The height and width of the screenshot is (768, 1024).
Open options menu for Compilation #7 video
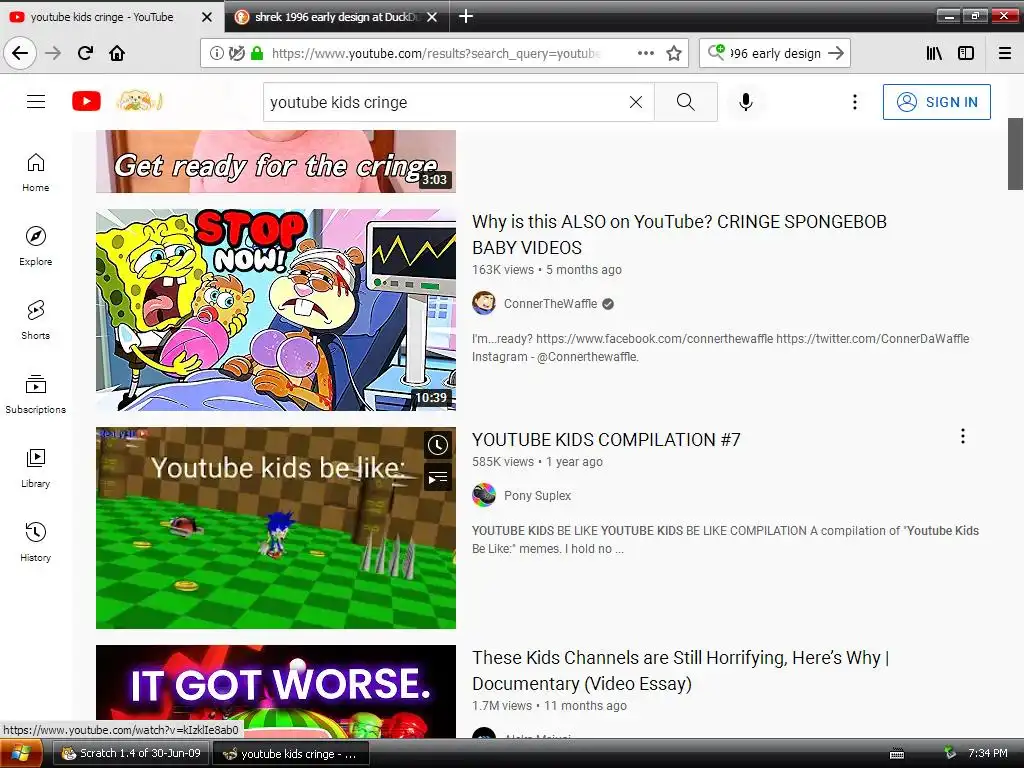[963, 436]
